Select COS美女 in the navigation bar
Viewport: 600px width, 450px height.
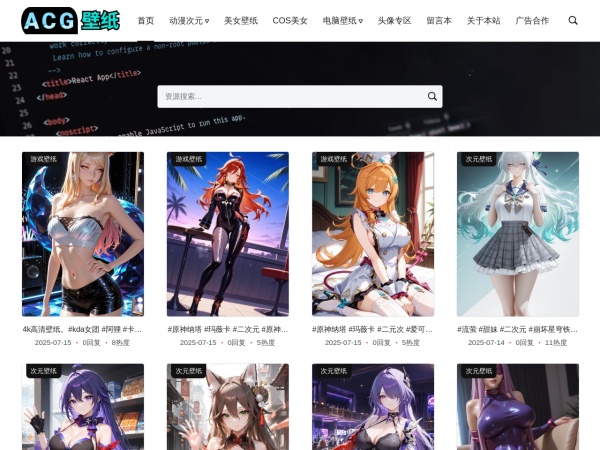(290, 20)
